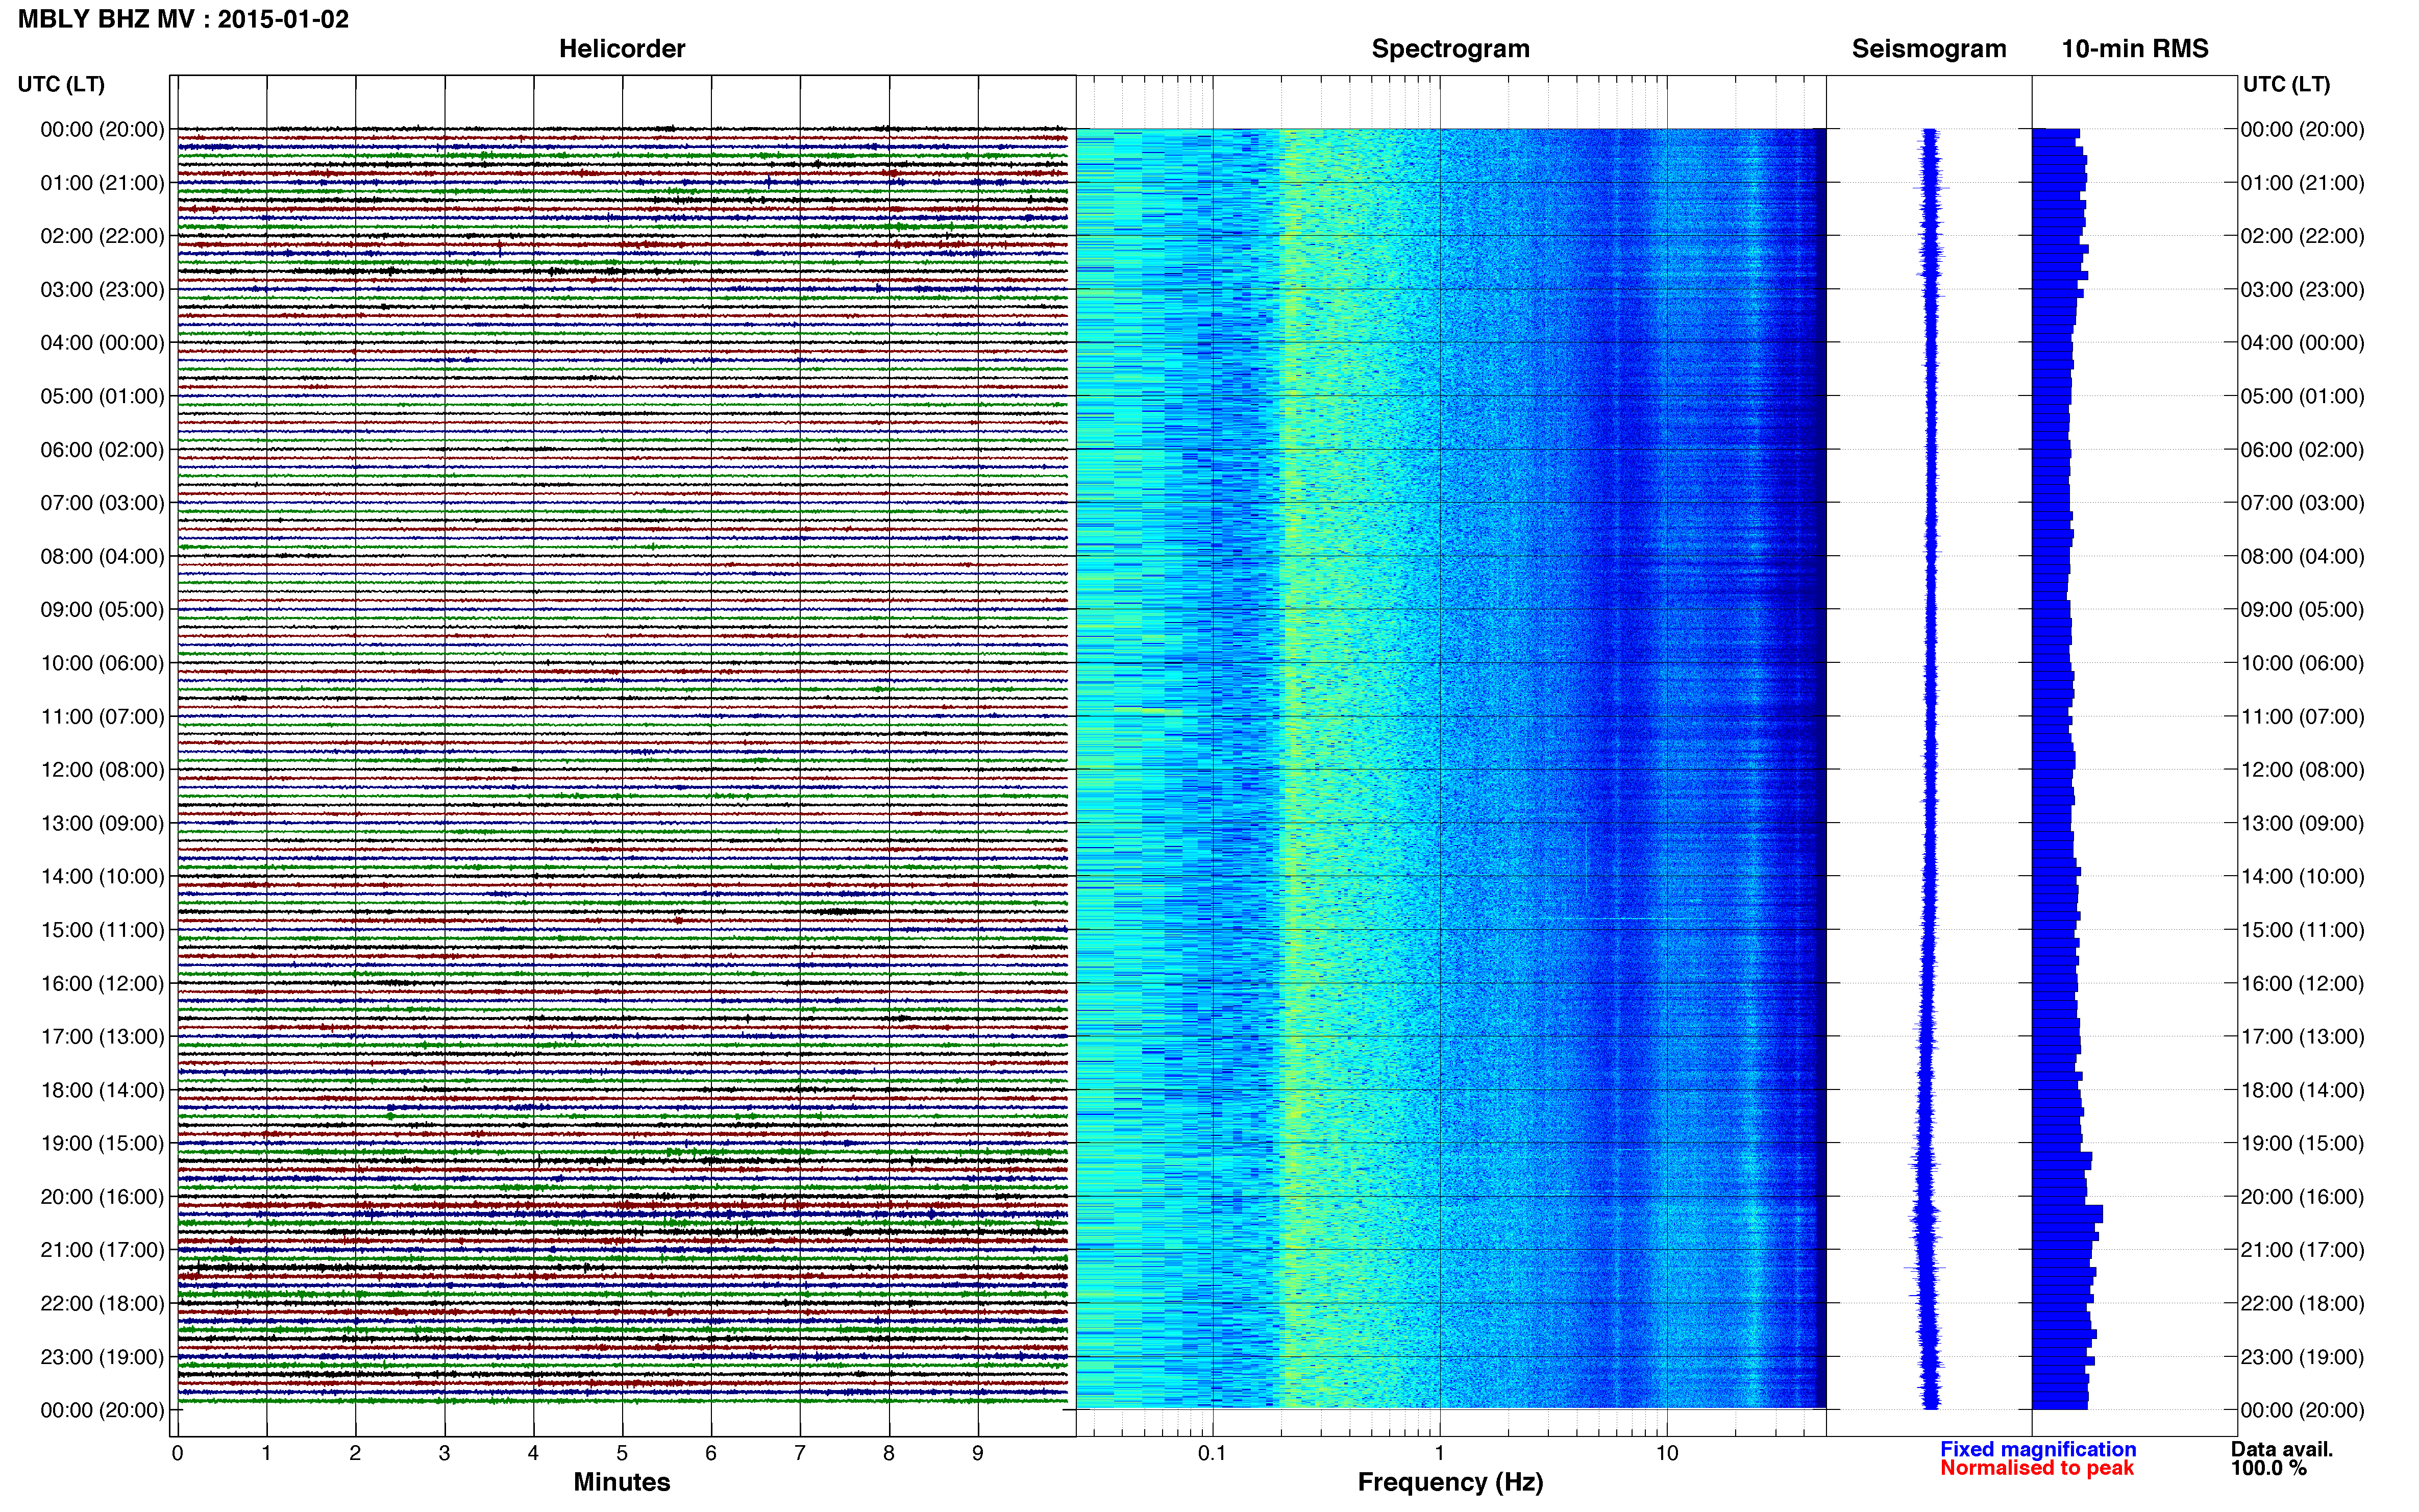Click the left '06:00 (02:00)' time label

point(102,450)
